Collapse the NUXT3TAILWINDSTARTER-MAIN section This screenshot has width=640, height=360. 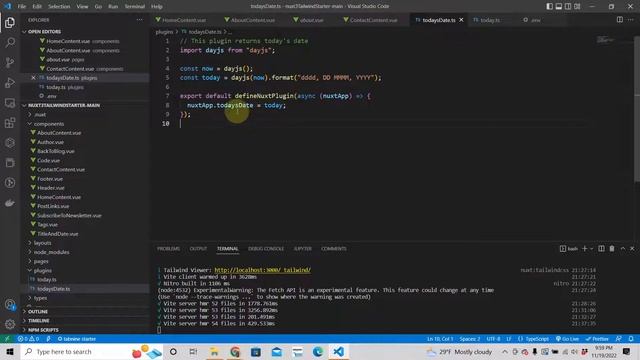click(x=85, y=105)
